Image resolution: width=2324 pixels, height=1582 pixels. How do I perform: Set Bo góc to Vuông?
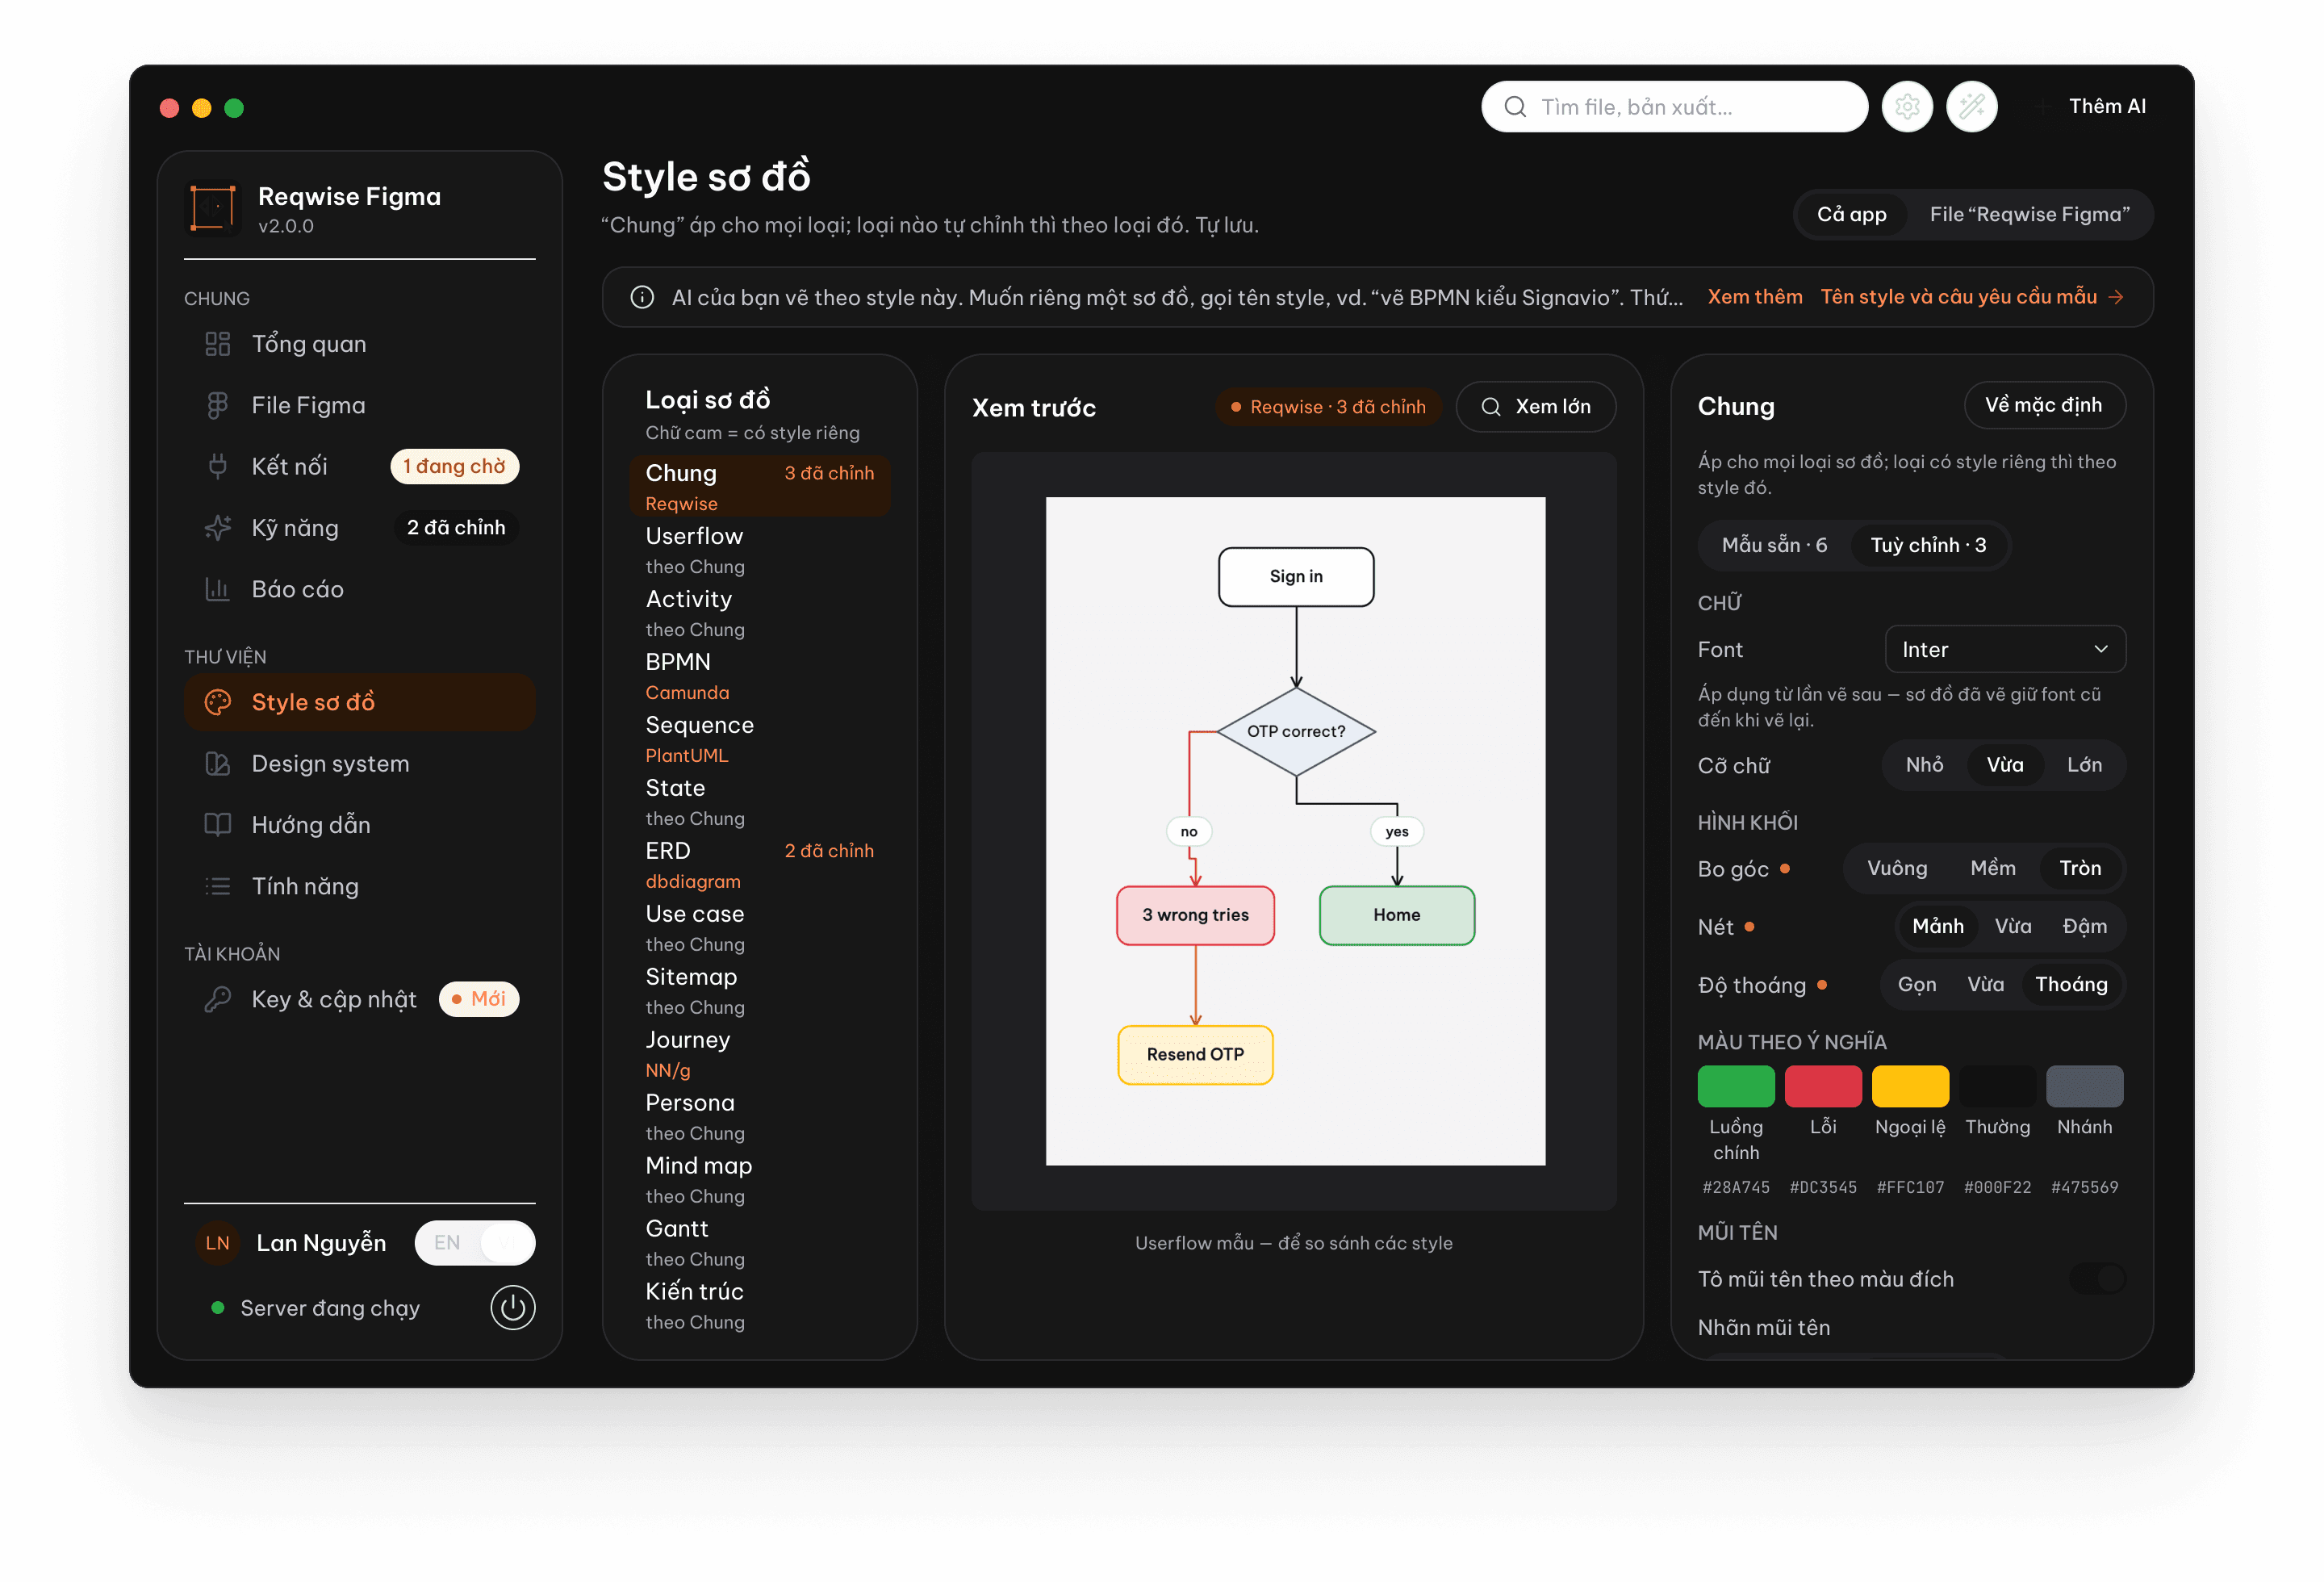[1897, 868]
